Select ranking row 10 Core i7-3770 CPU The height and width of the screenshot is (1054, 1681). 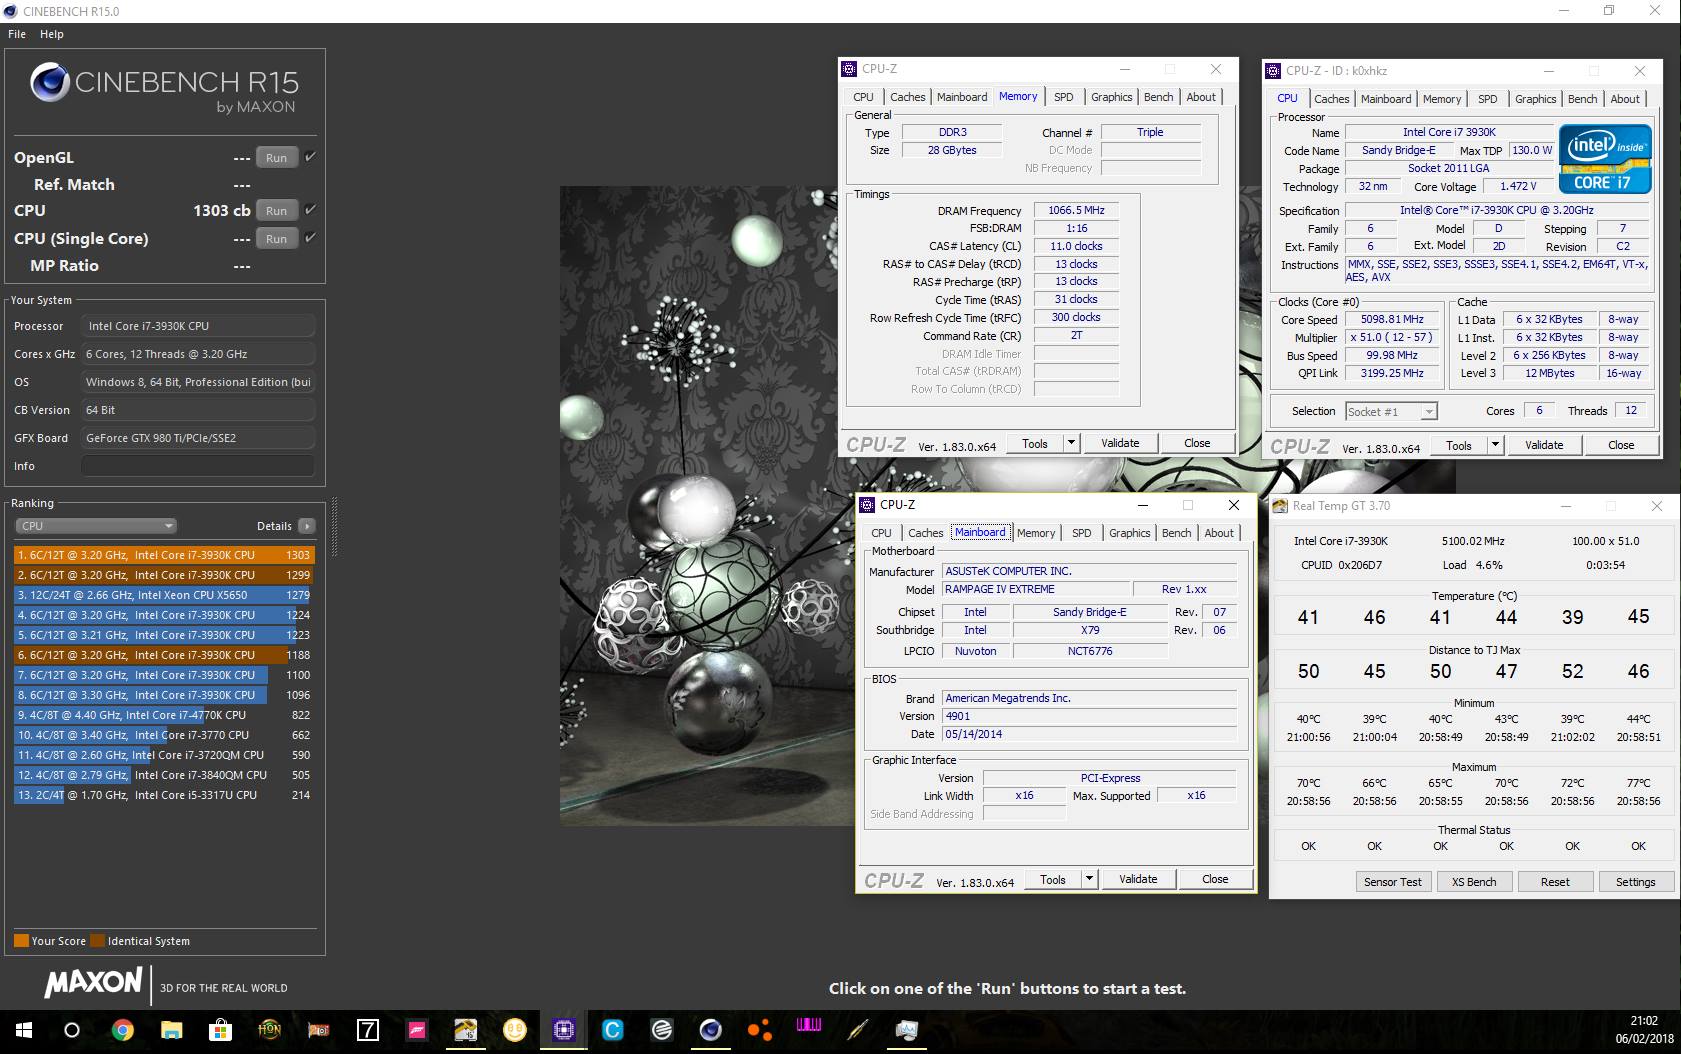pos(164,735)
